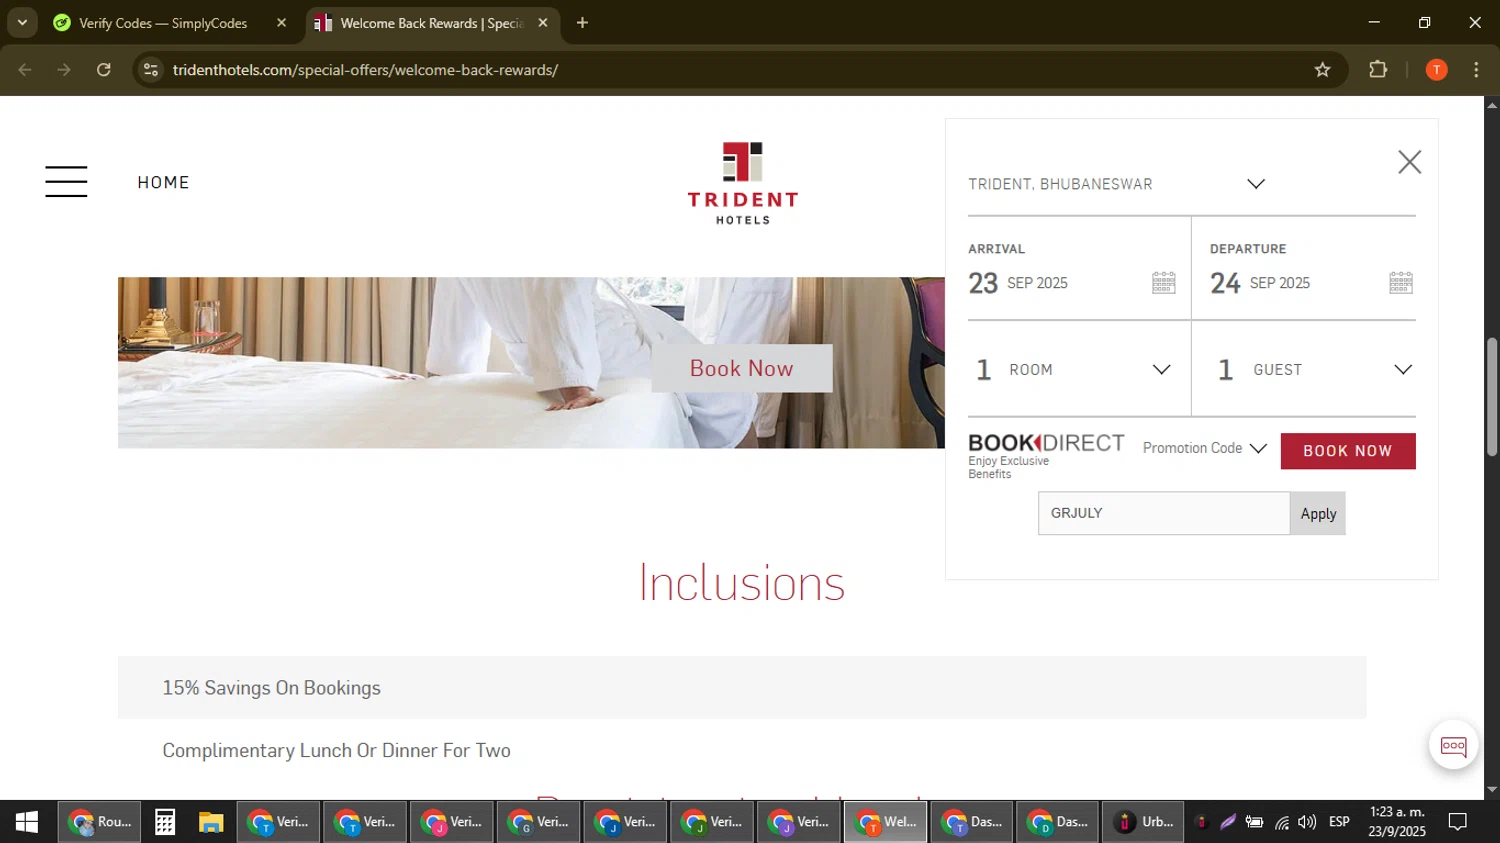
Task: Toggle the Promotion Code dropdown
Action: pyautogui.click(x=1204, y=448)
